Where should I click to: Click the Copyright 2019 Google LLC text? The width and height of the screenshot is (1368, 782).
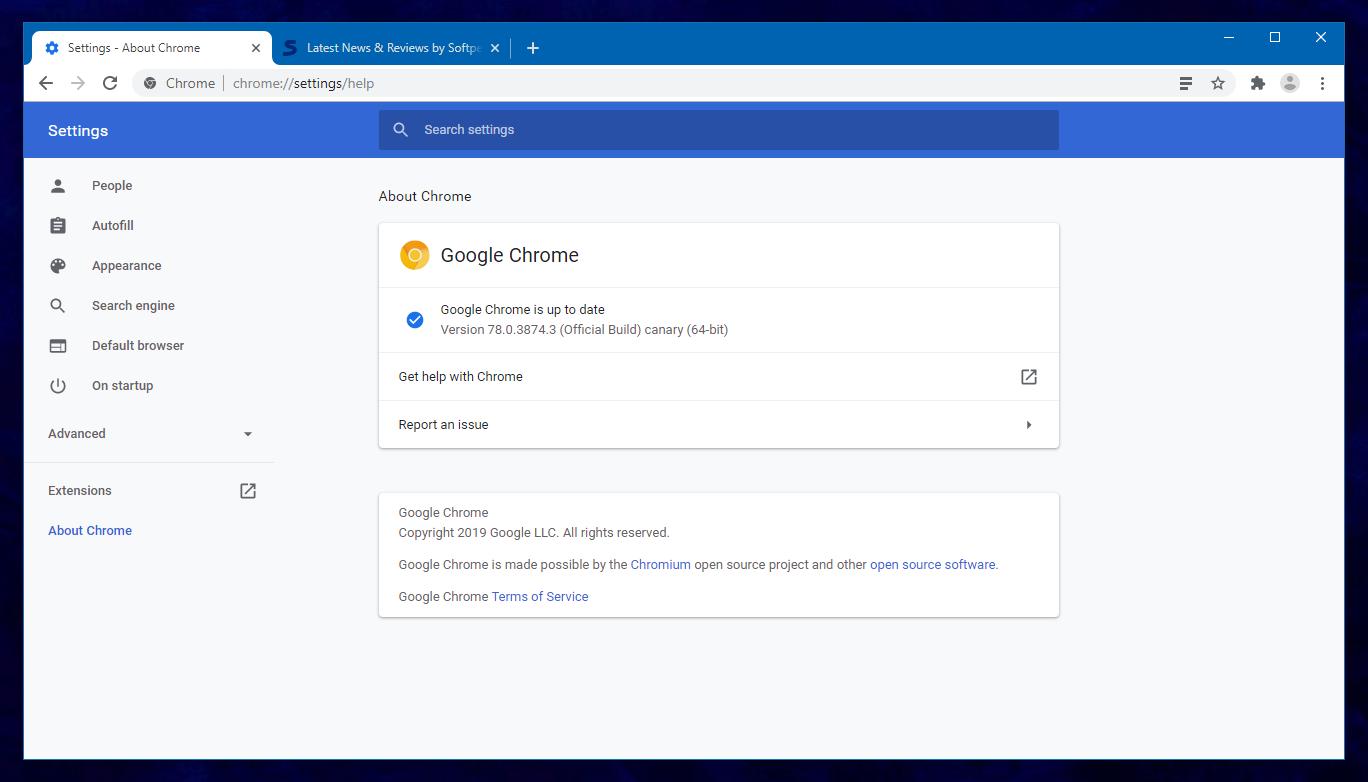point(534,533)
